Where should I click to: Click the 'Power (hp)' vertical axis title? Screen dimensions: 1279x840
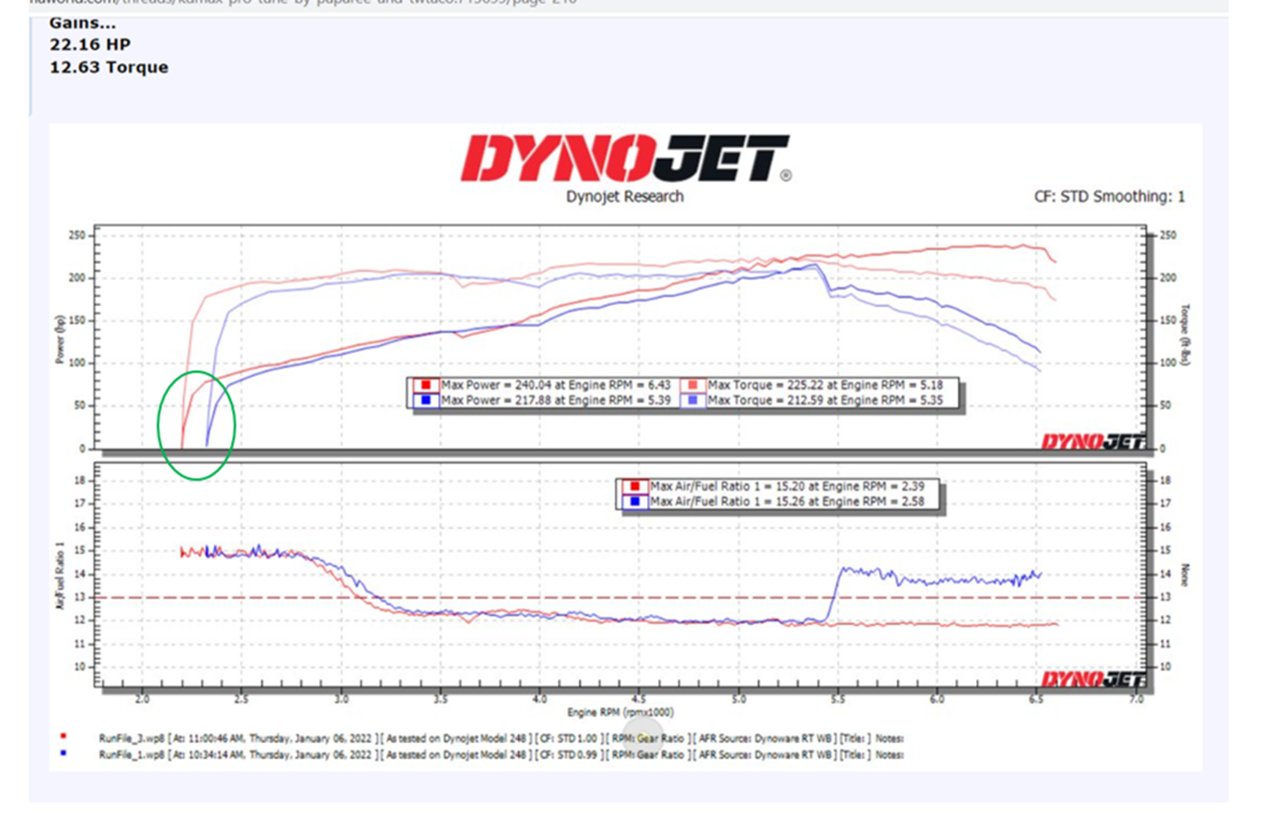60,340
